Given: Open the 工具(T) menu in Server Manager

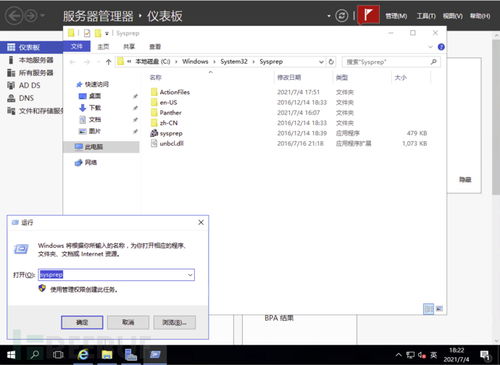Looking at the screenshot, I should [x=426, y=16].
